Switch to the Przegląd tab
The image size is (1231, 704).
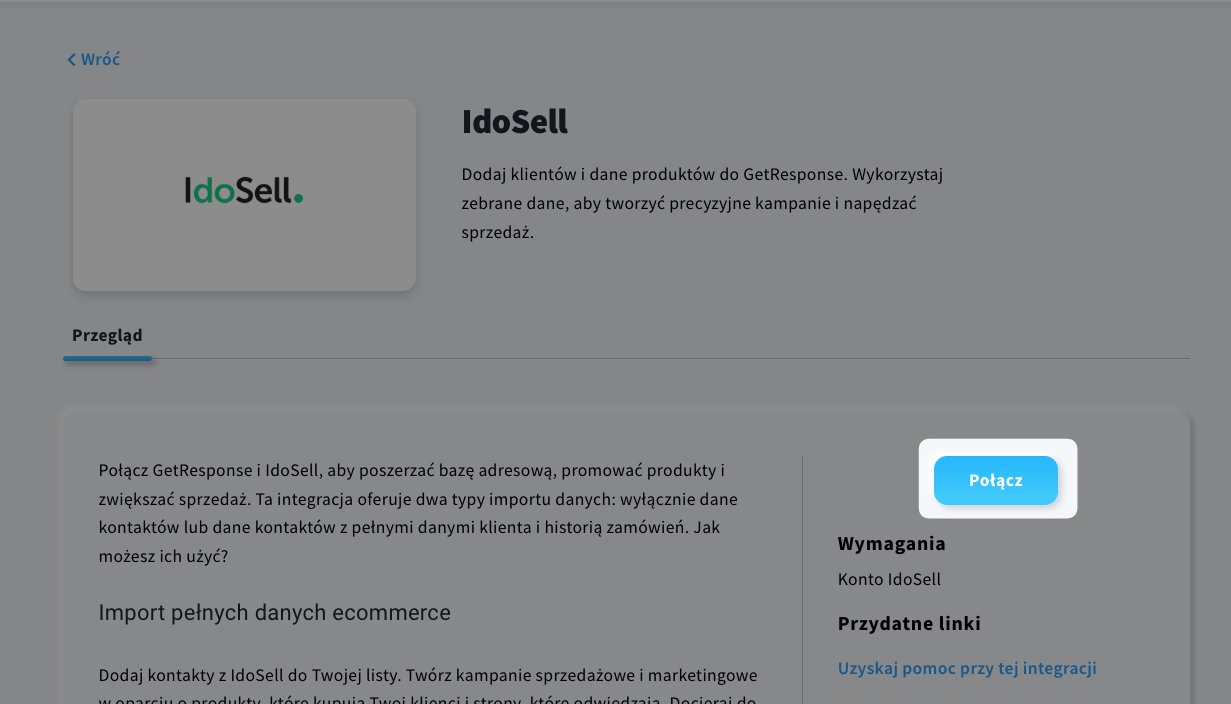point(107,335)
